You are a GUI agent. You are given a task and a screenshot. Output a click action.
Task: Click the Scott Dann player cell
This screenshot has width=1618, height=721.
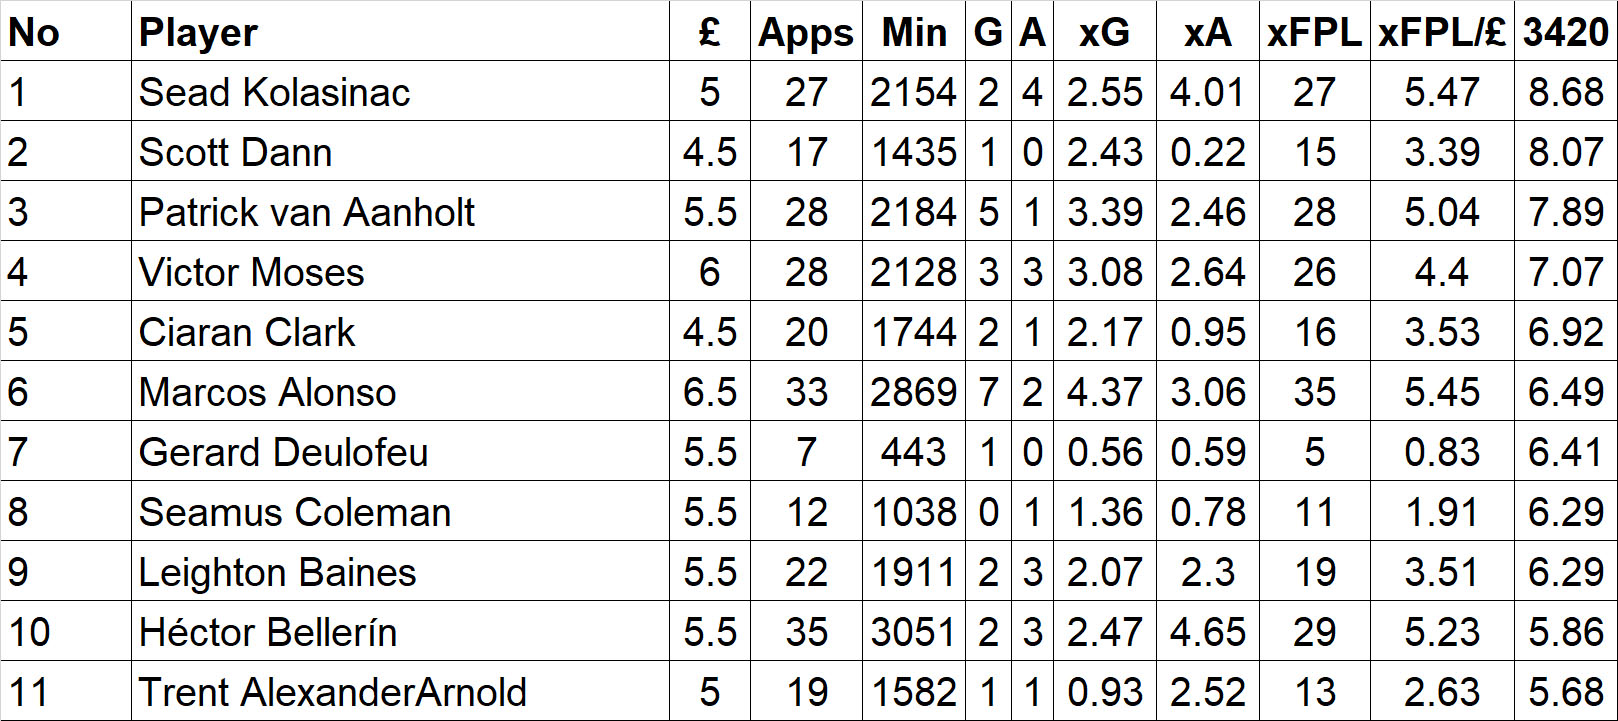[400, 151]
